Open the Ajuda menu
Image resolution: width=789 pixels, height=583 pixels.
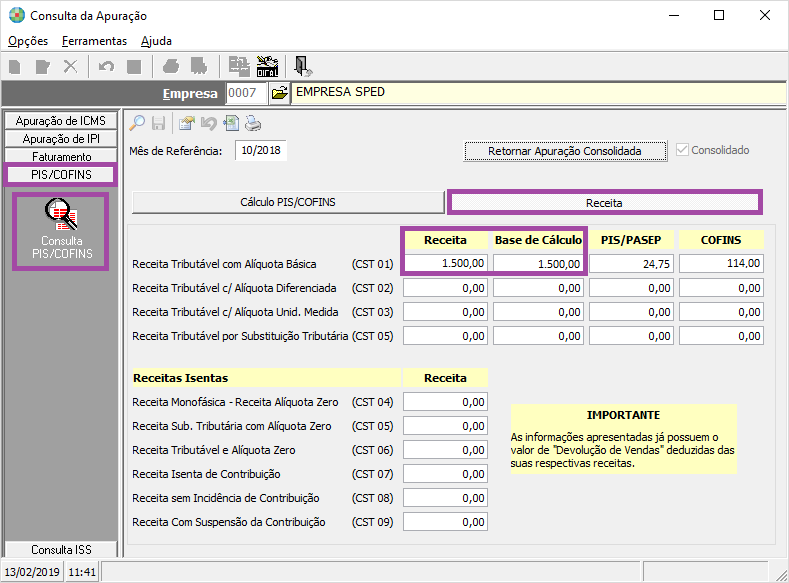pos(156,41)
